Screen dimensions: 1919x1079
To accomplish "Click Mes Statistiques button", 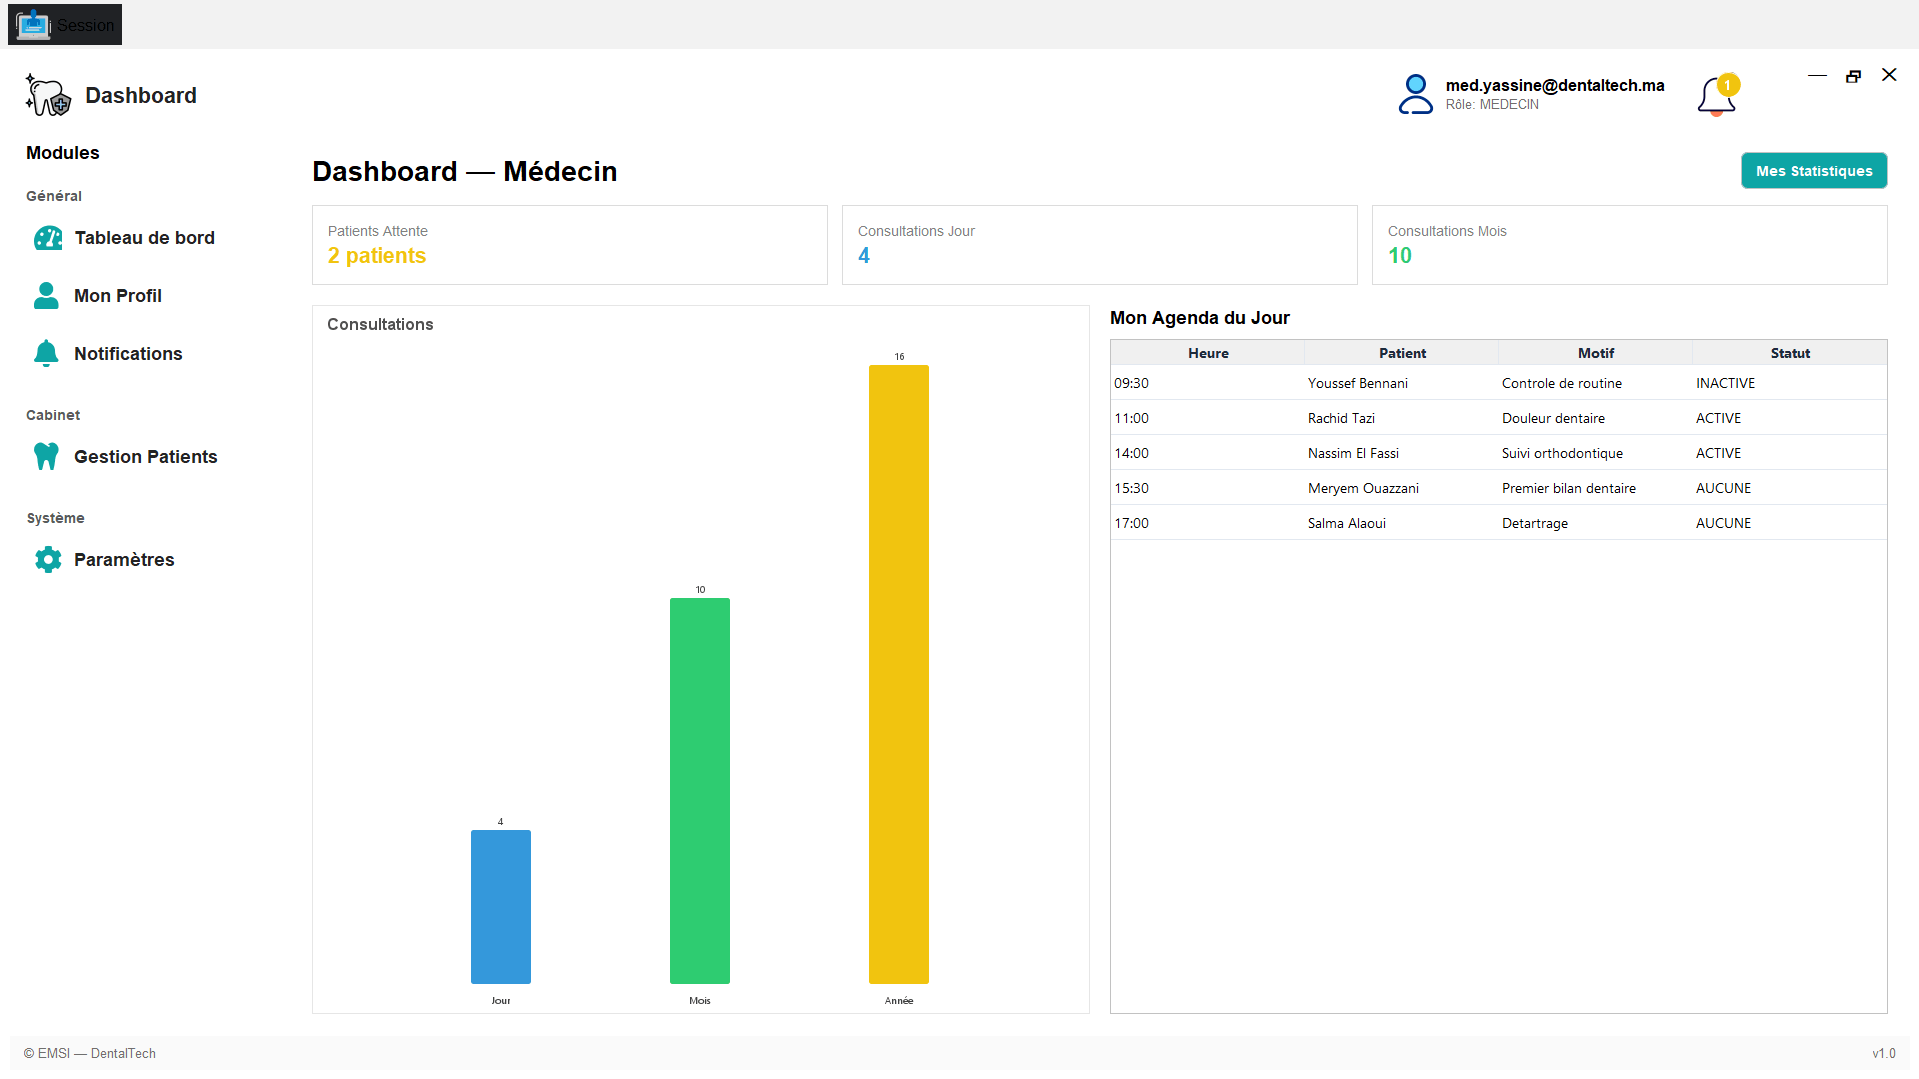I will point(1814,171).
